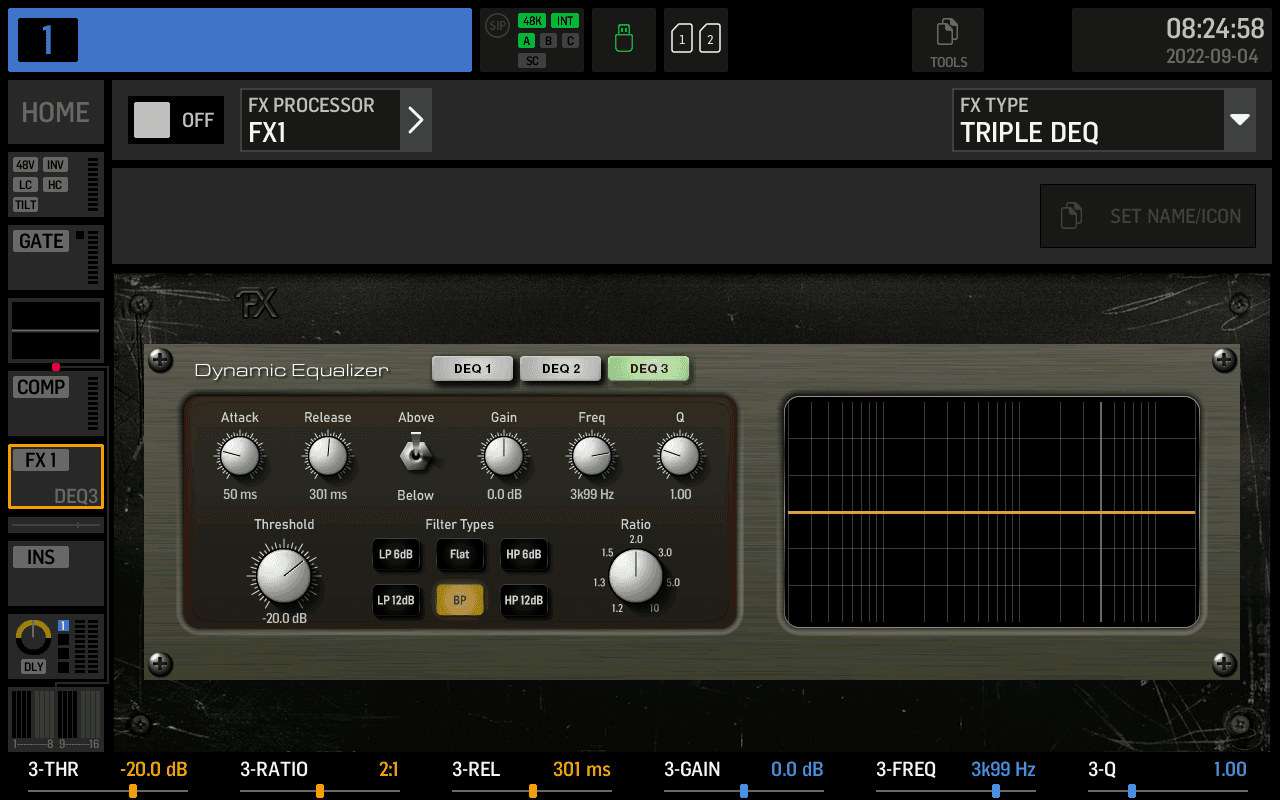The width and height of the screenshot is (1280, 800).
Task: Click the clock and date display
Action: [x=1172, y=40]
